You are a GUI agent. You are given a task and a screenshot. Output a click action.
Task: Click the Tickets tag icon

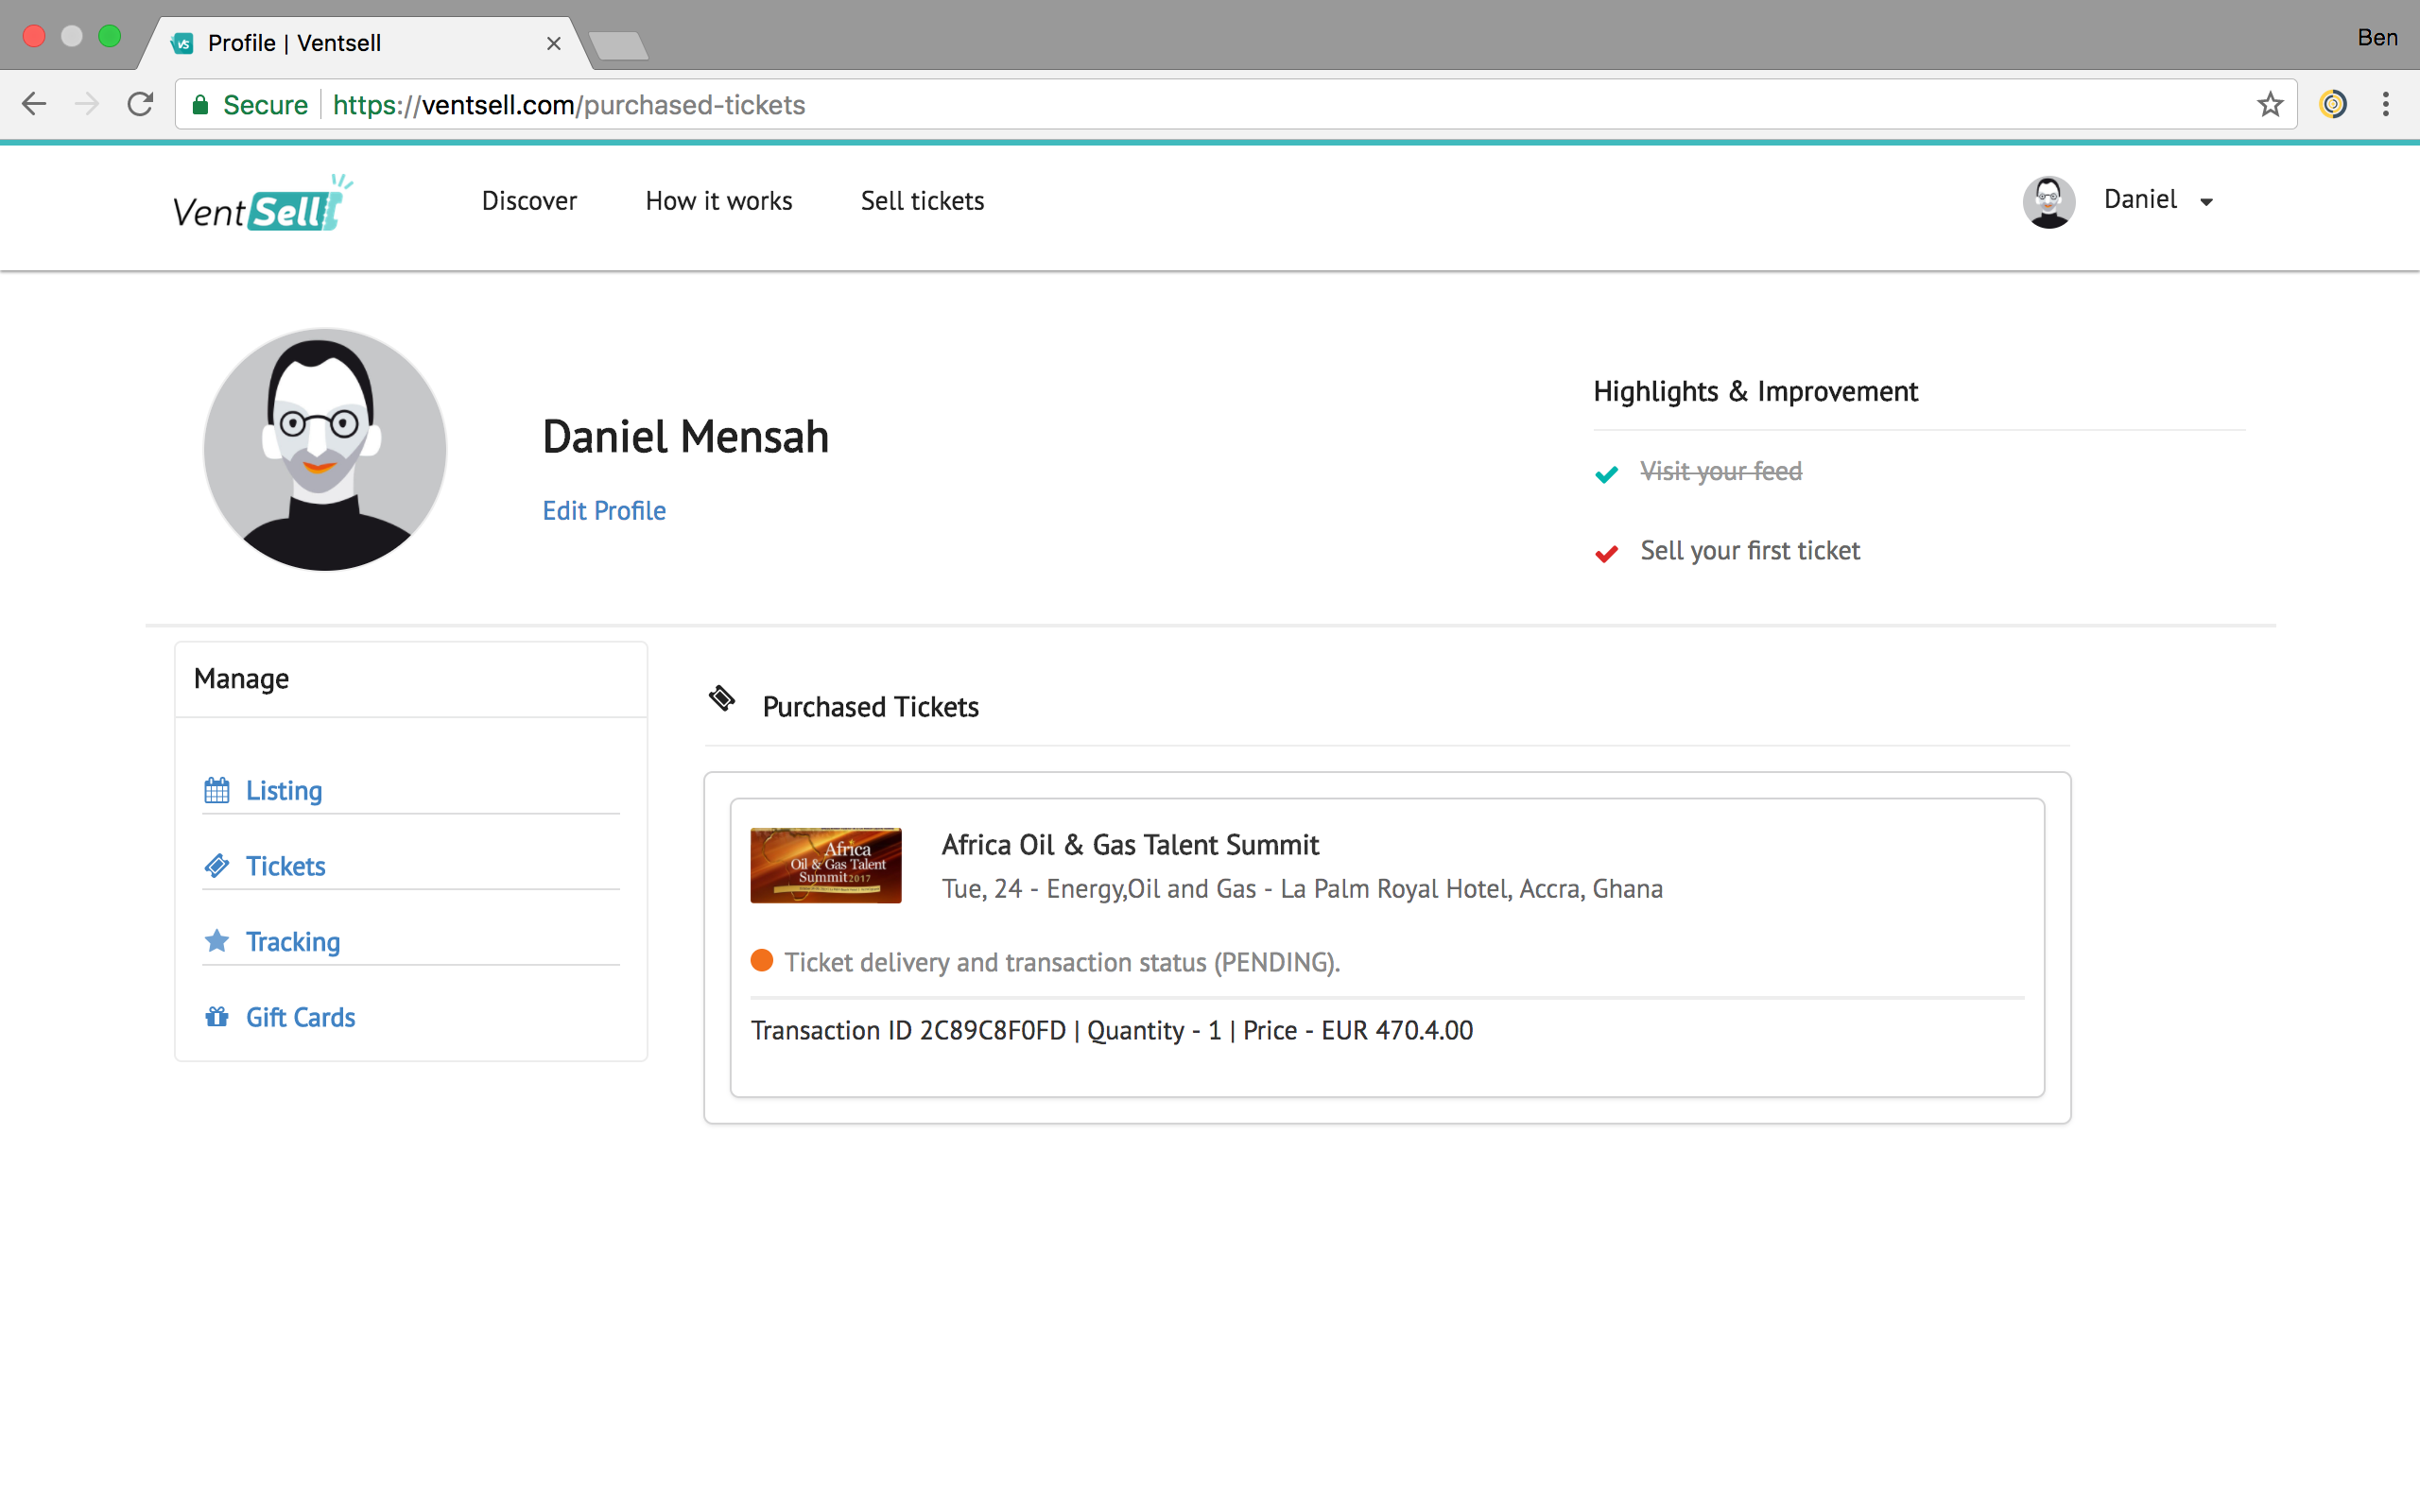[x=217, y=866]
